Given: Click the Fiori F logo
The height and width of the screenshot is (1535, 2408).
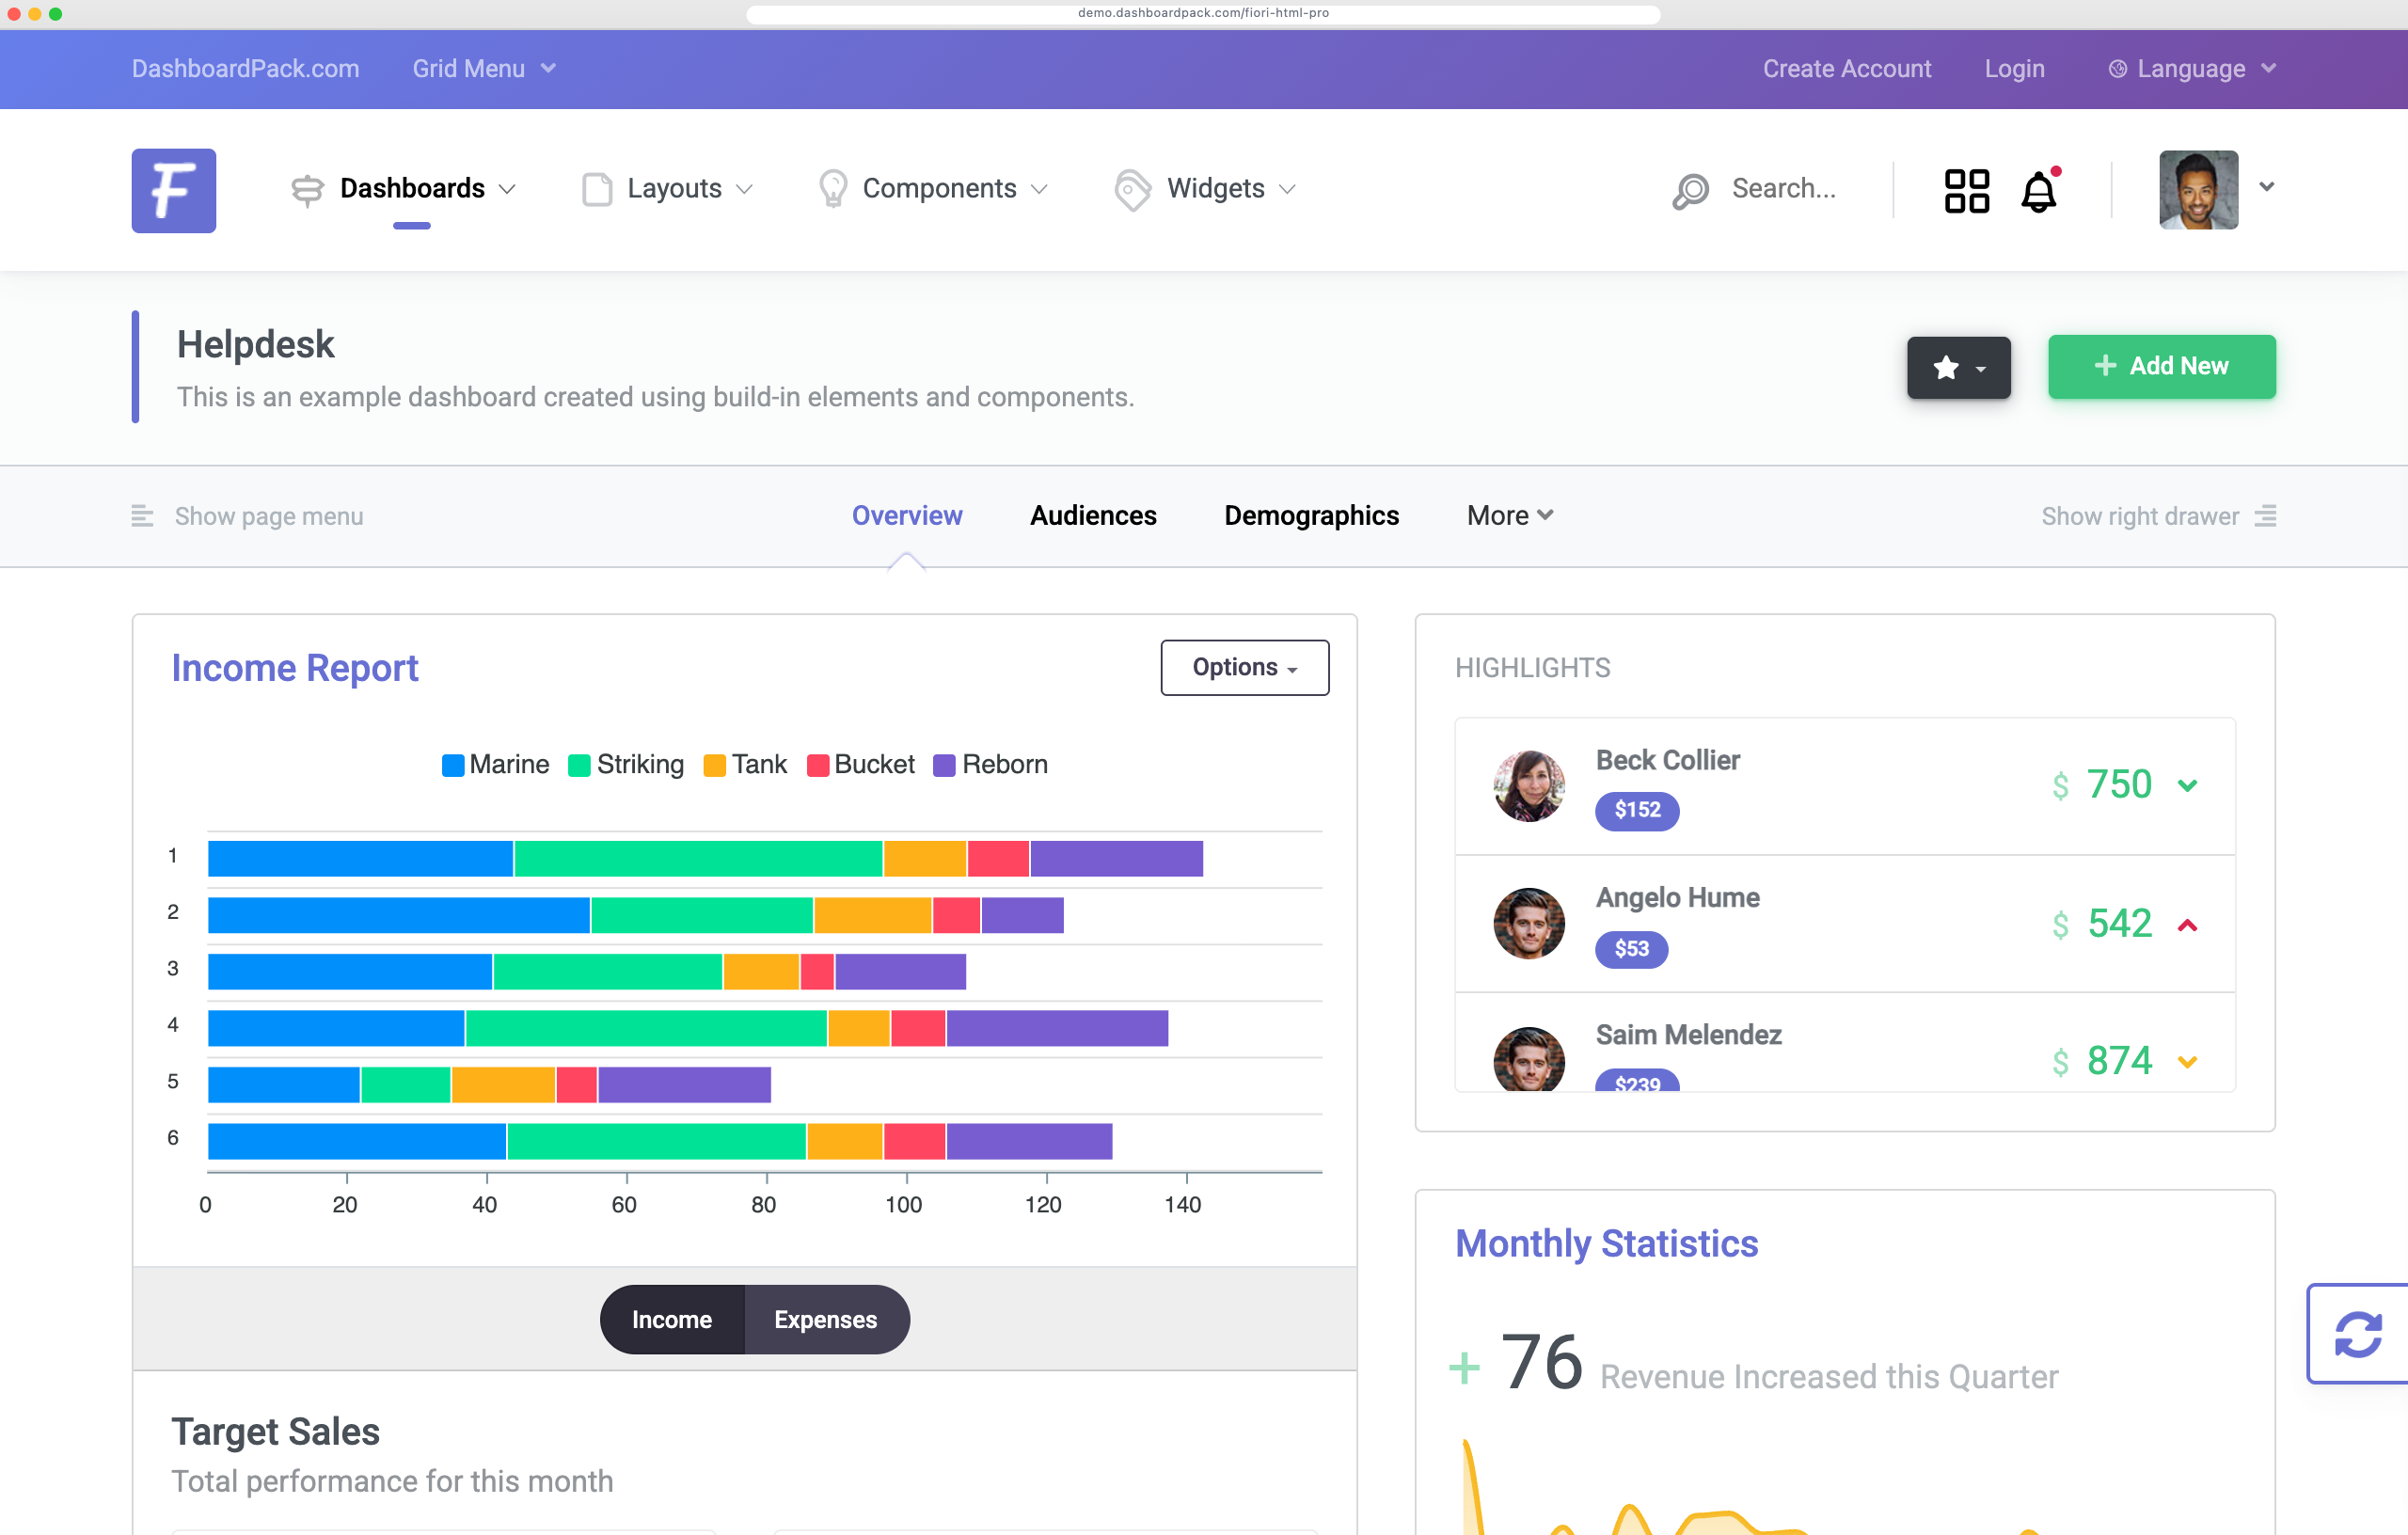Looking at the screenshot, I should click(174, 190).
